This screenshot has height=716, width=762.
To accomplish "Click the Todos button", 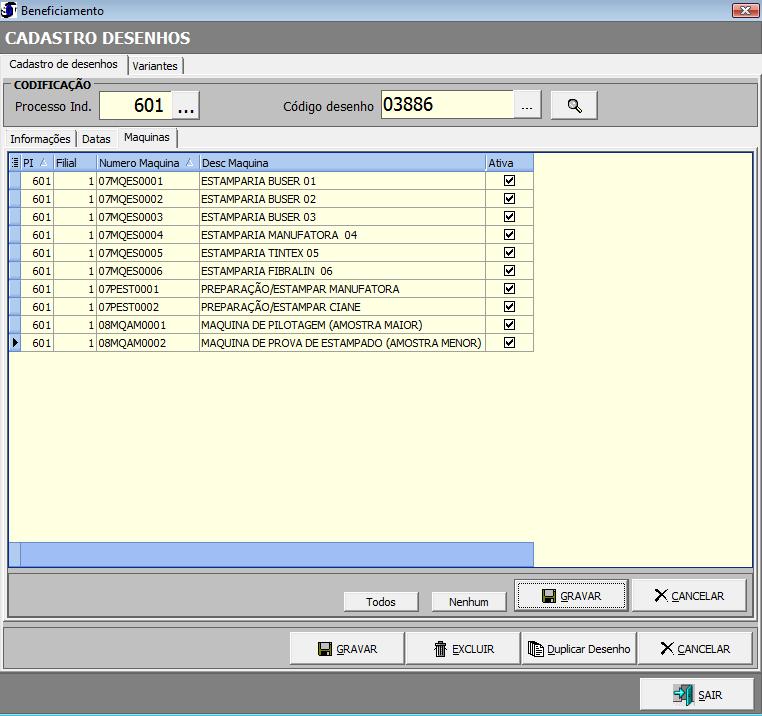I will click(x=380, y=602).
